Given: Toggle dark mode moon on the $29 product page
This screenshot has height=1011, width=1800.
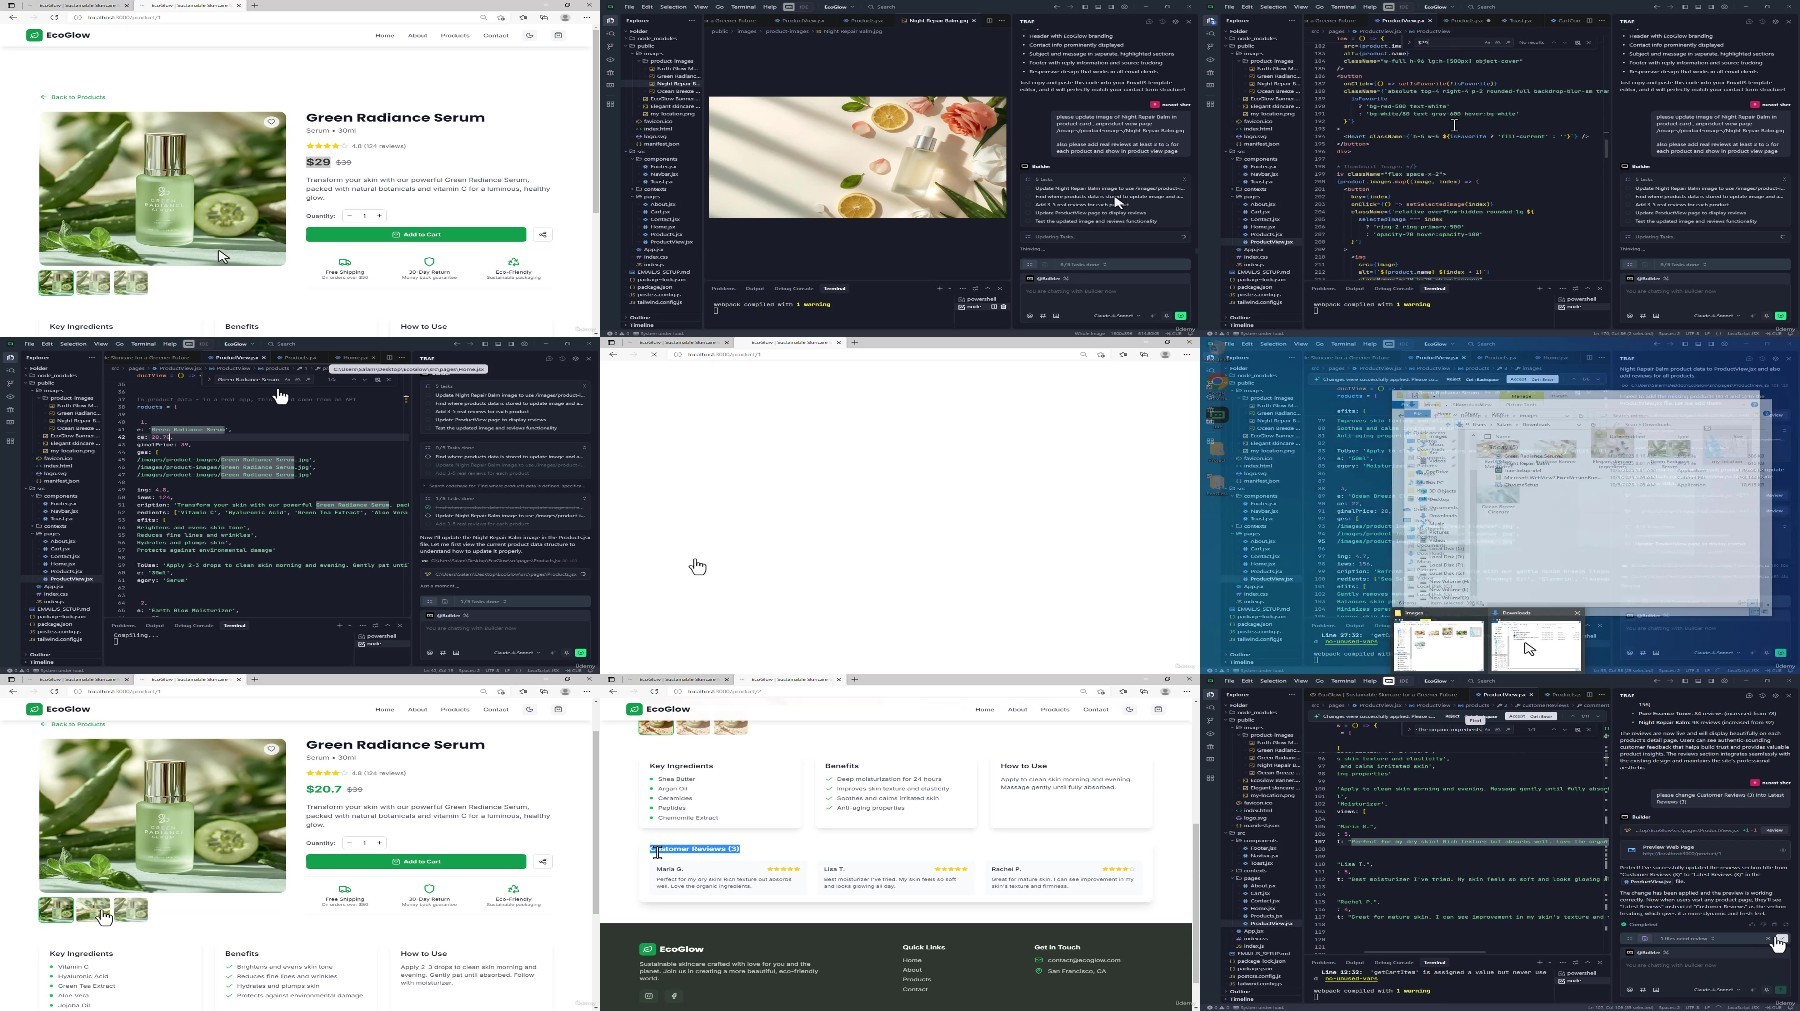Looking at the screenshot, I should tap(529, 35).
